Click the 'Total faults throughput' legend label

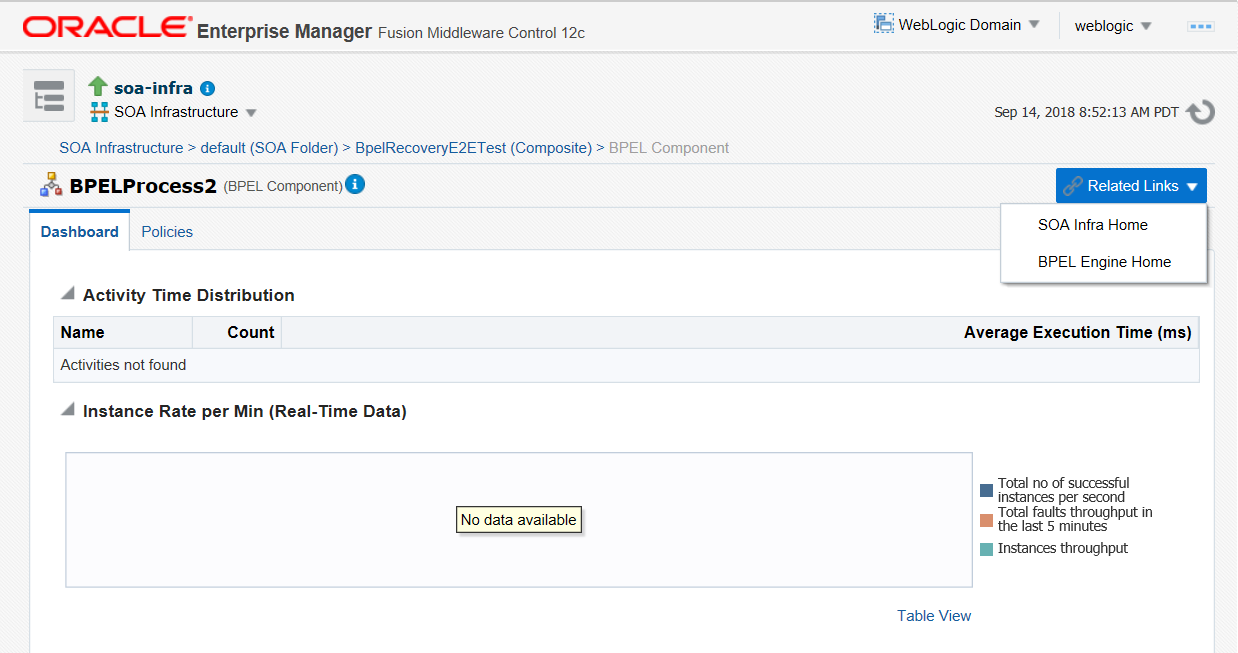point(1075,519)
